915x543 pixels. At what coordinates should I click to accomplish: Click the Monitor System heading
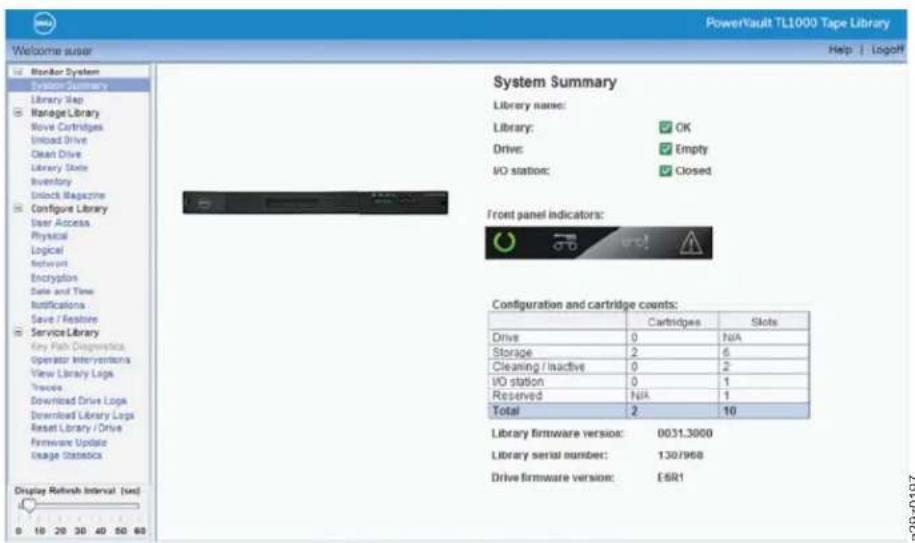65,72
